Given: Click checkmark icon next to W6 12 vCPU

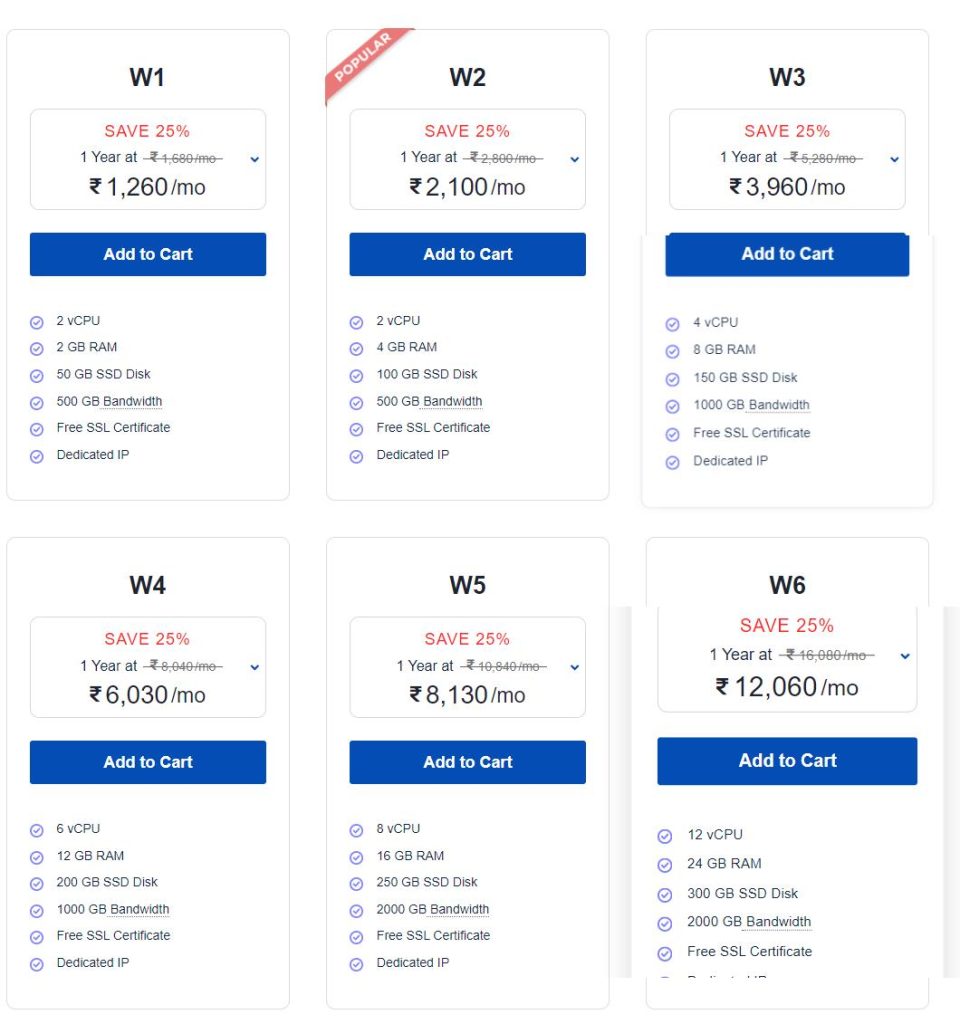Looking at the screenshot, I should 664,836.
